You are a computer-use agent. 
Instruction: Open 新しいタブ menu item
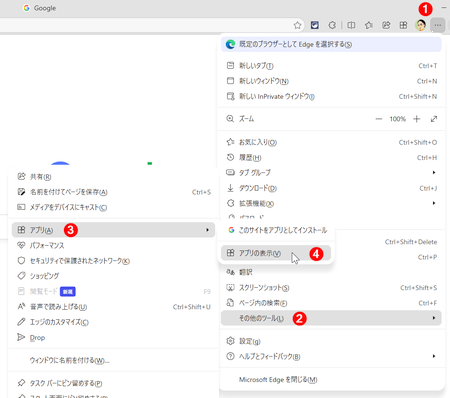(x=331, y=66)
